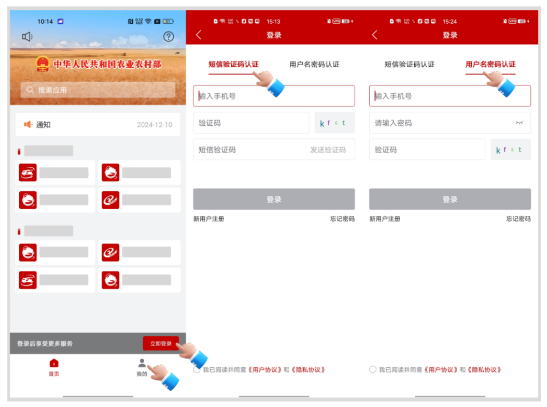Click 验证码 captcha field on the 15:13 login screen
This screenshot has width=547, height=407.
[x=251, y=123]
